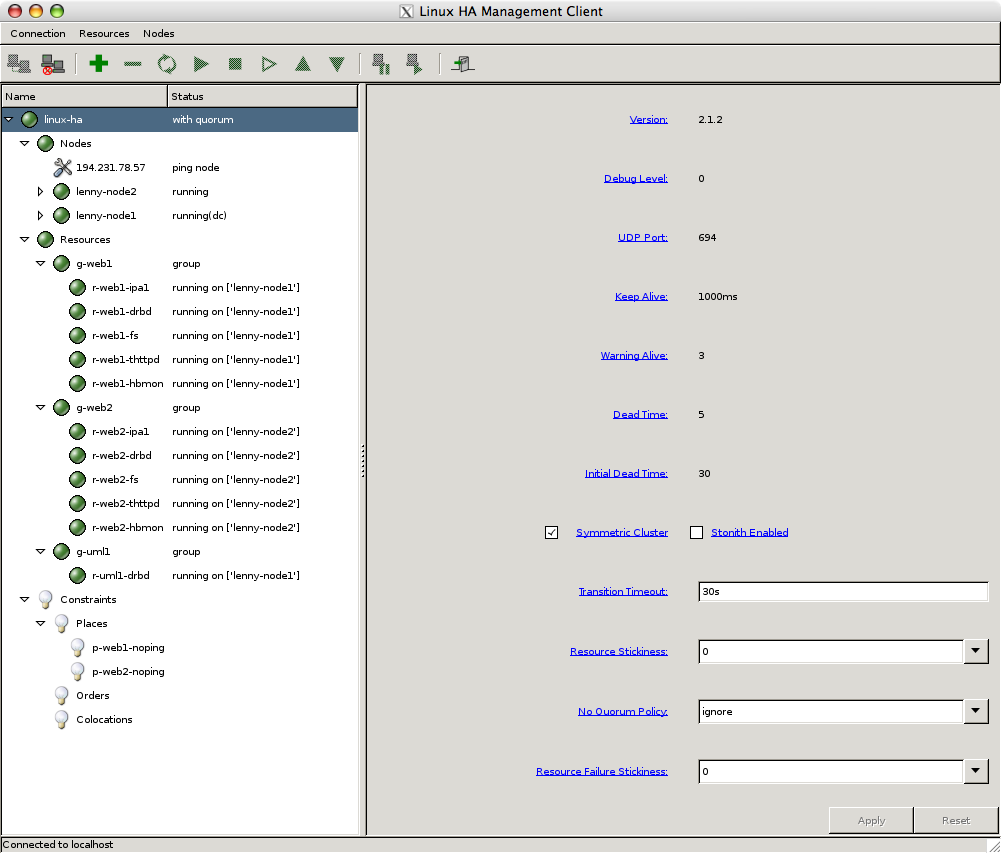This screenshot has width=1001, height=853.
Task: Collapse the g-uml1 group
Action: 41,551
